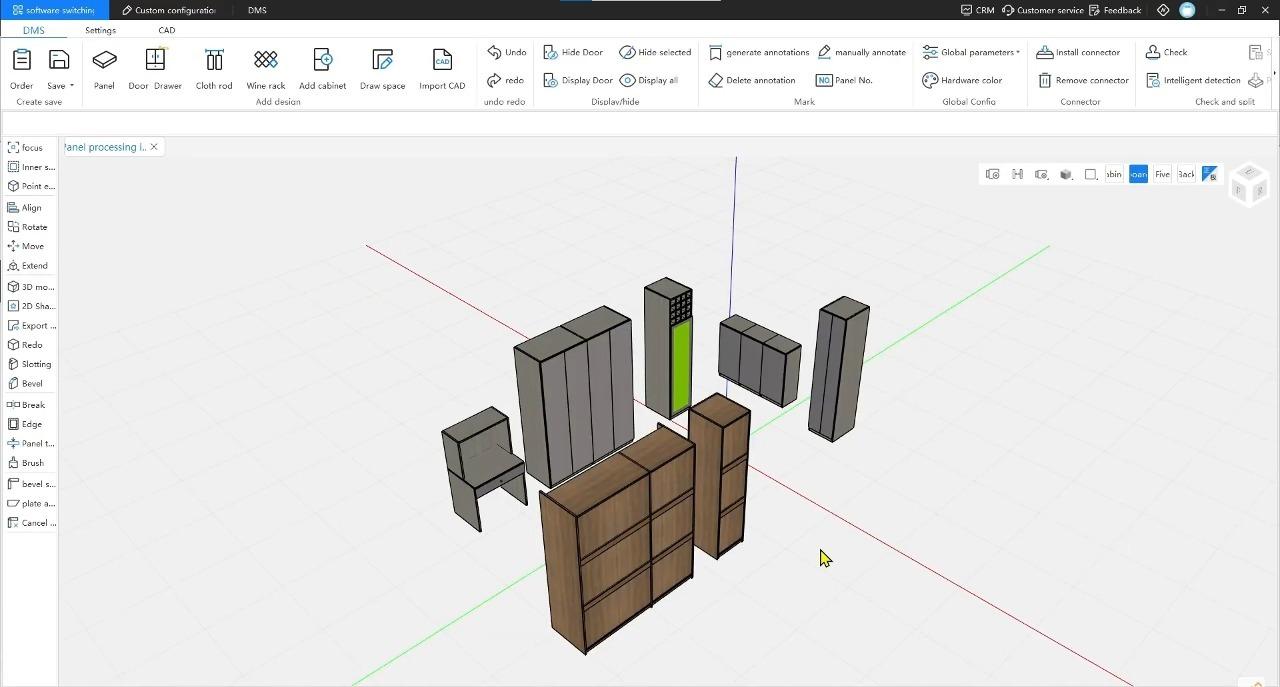Click generate annotations
This screenshot has width=1280, height=687.
coord(759,52)
